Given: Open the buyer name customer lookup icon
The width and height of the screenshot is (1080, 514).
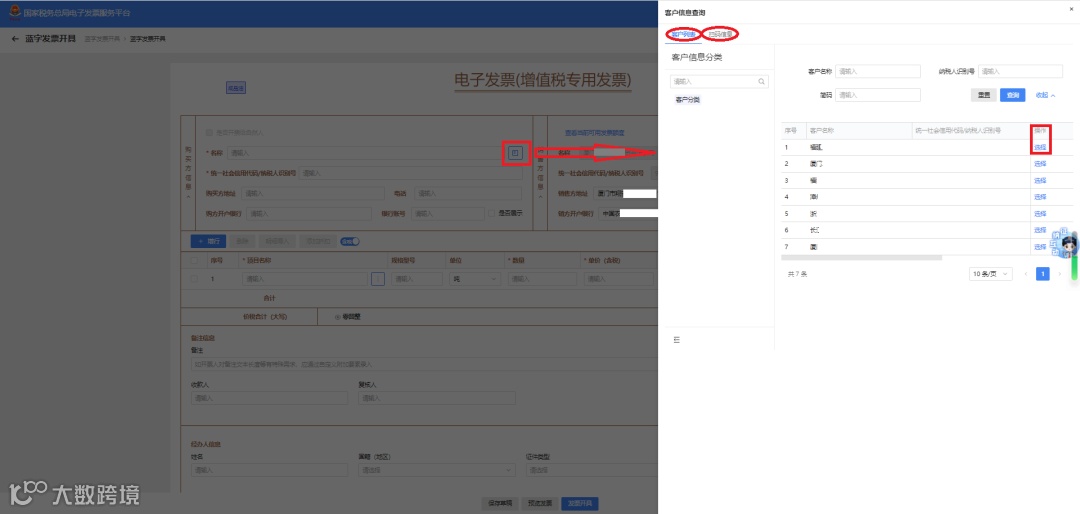Looking at the screenshot, I should (515, 153).
